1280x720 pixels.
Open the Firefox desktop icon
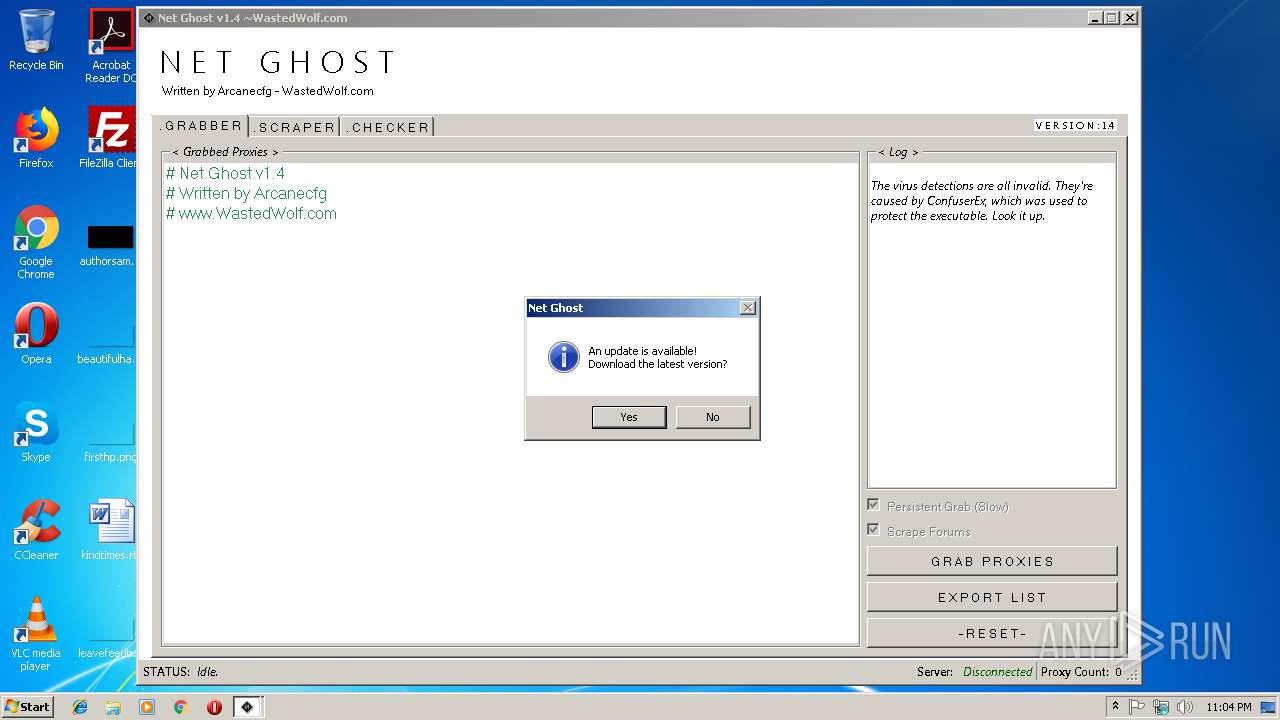(x=36, y=138)
